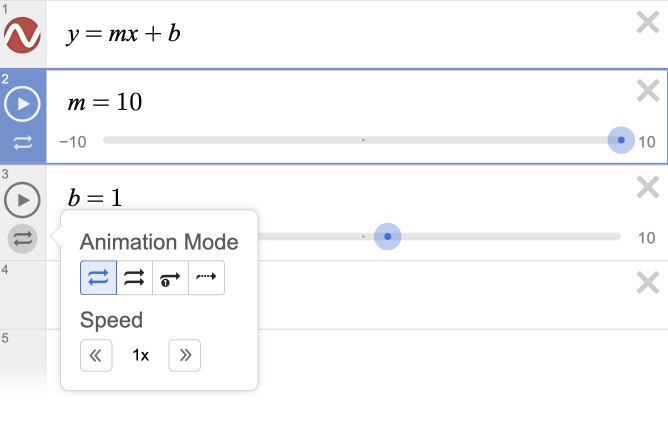668x445 pixels.
Task: Edit the m slider's upper limit 10
Action: [x=647, y=142]
